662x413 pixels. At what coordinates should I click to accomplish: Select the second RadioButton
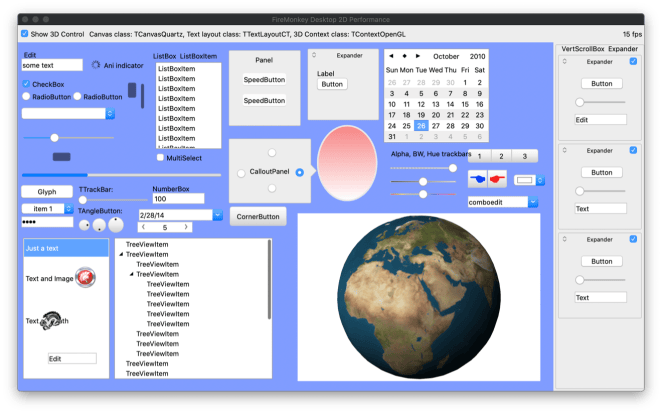coord(77,96)
